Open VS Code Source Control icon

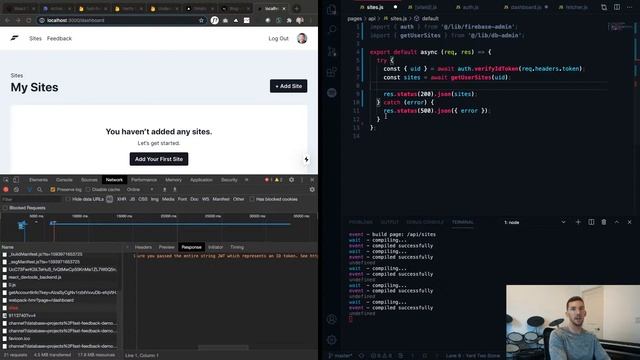click(x=332, y=51)
